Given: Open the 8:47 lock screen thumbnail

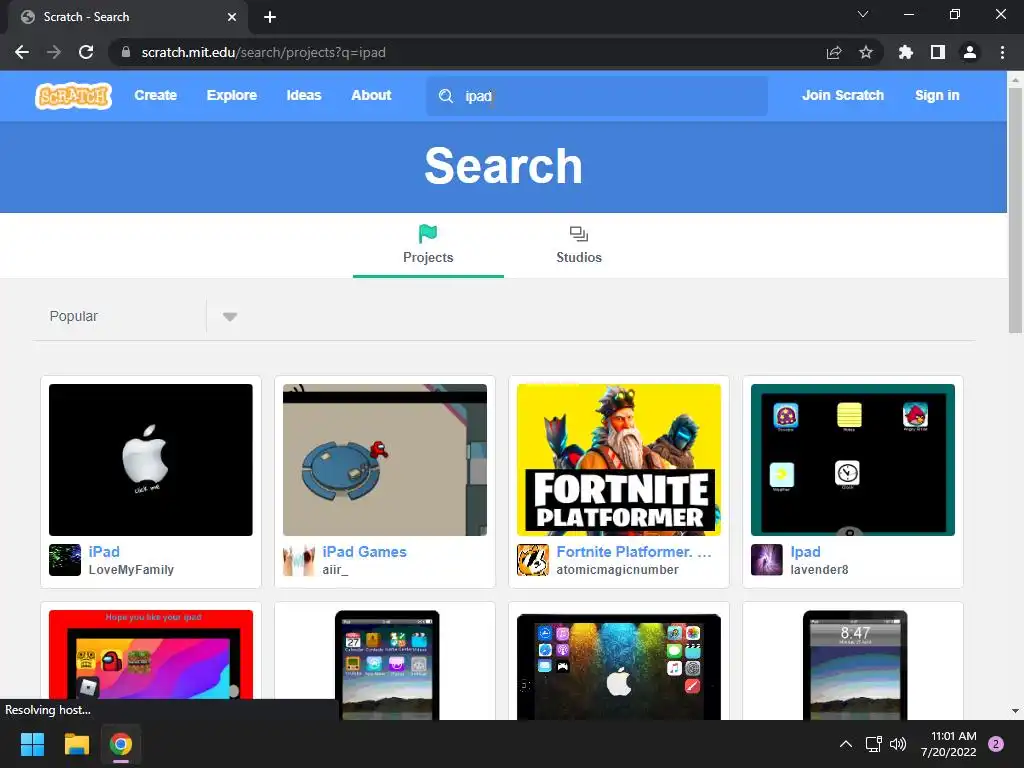Looking at the screenshot, I should [x=855, y=665].
